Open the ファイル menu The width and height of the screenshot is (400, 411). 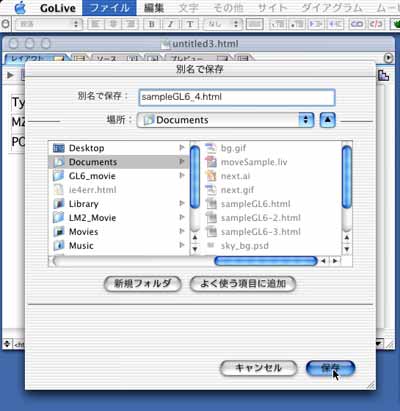109,8
